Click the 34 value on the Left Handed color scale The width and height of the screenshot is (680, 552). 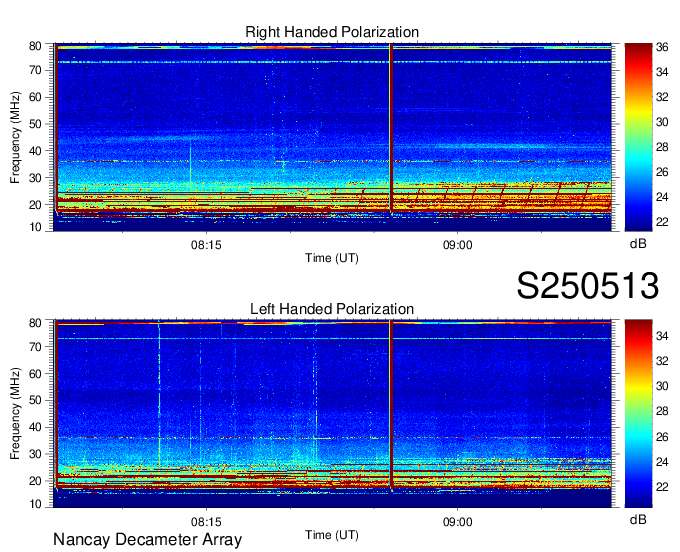pyautogui.click(x=662, y=336)
